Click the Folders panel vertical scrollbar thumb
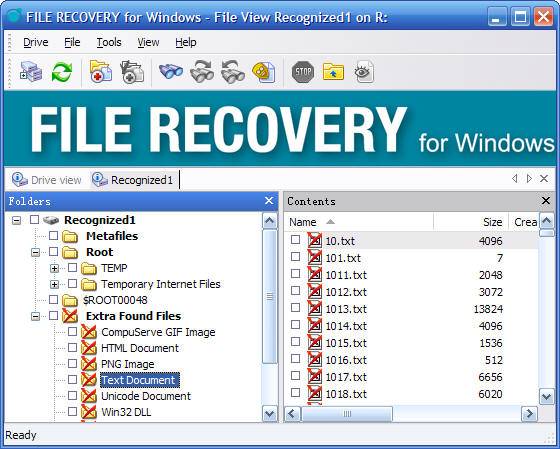This screenshot has width=560, height=449. coord(270,296)
